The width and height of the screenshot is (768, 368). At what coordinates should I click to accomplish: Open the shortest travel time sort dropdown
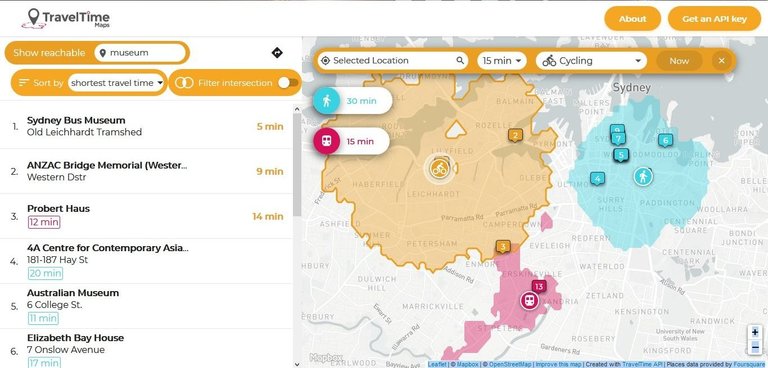coord(117,83)
